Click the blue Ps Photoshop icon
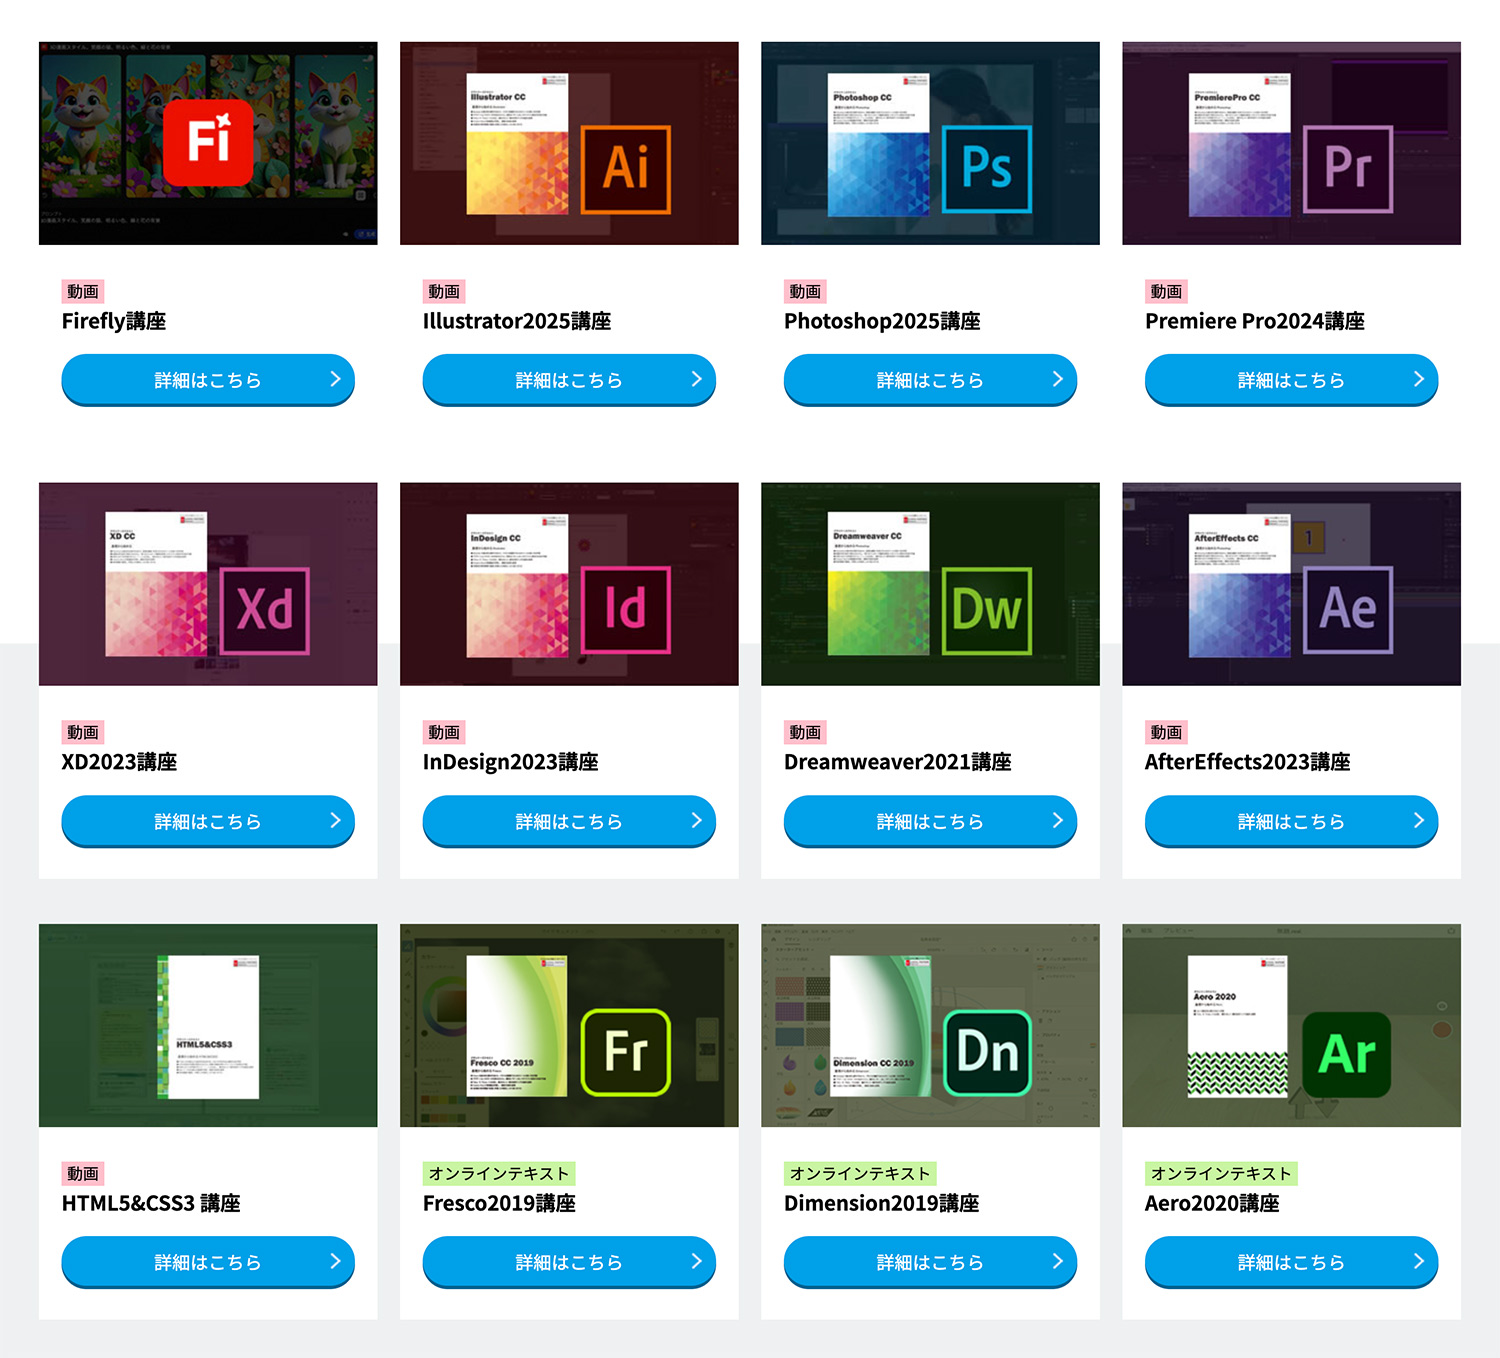 click(x=987, y=169)
